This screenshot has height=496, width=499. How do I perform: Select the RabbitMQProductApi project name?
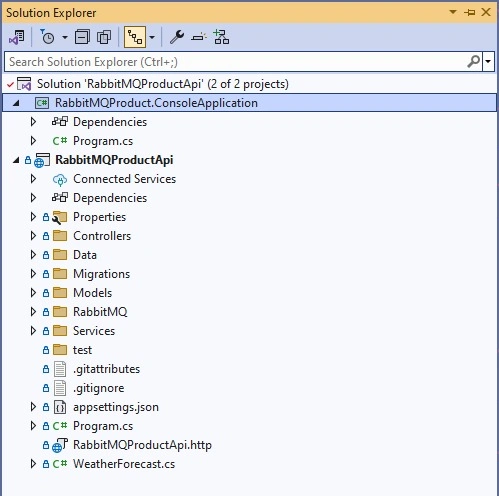pyautogui.click(x=114, y=160)
